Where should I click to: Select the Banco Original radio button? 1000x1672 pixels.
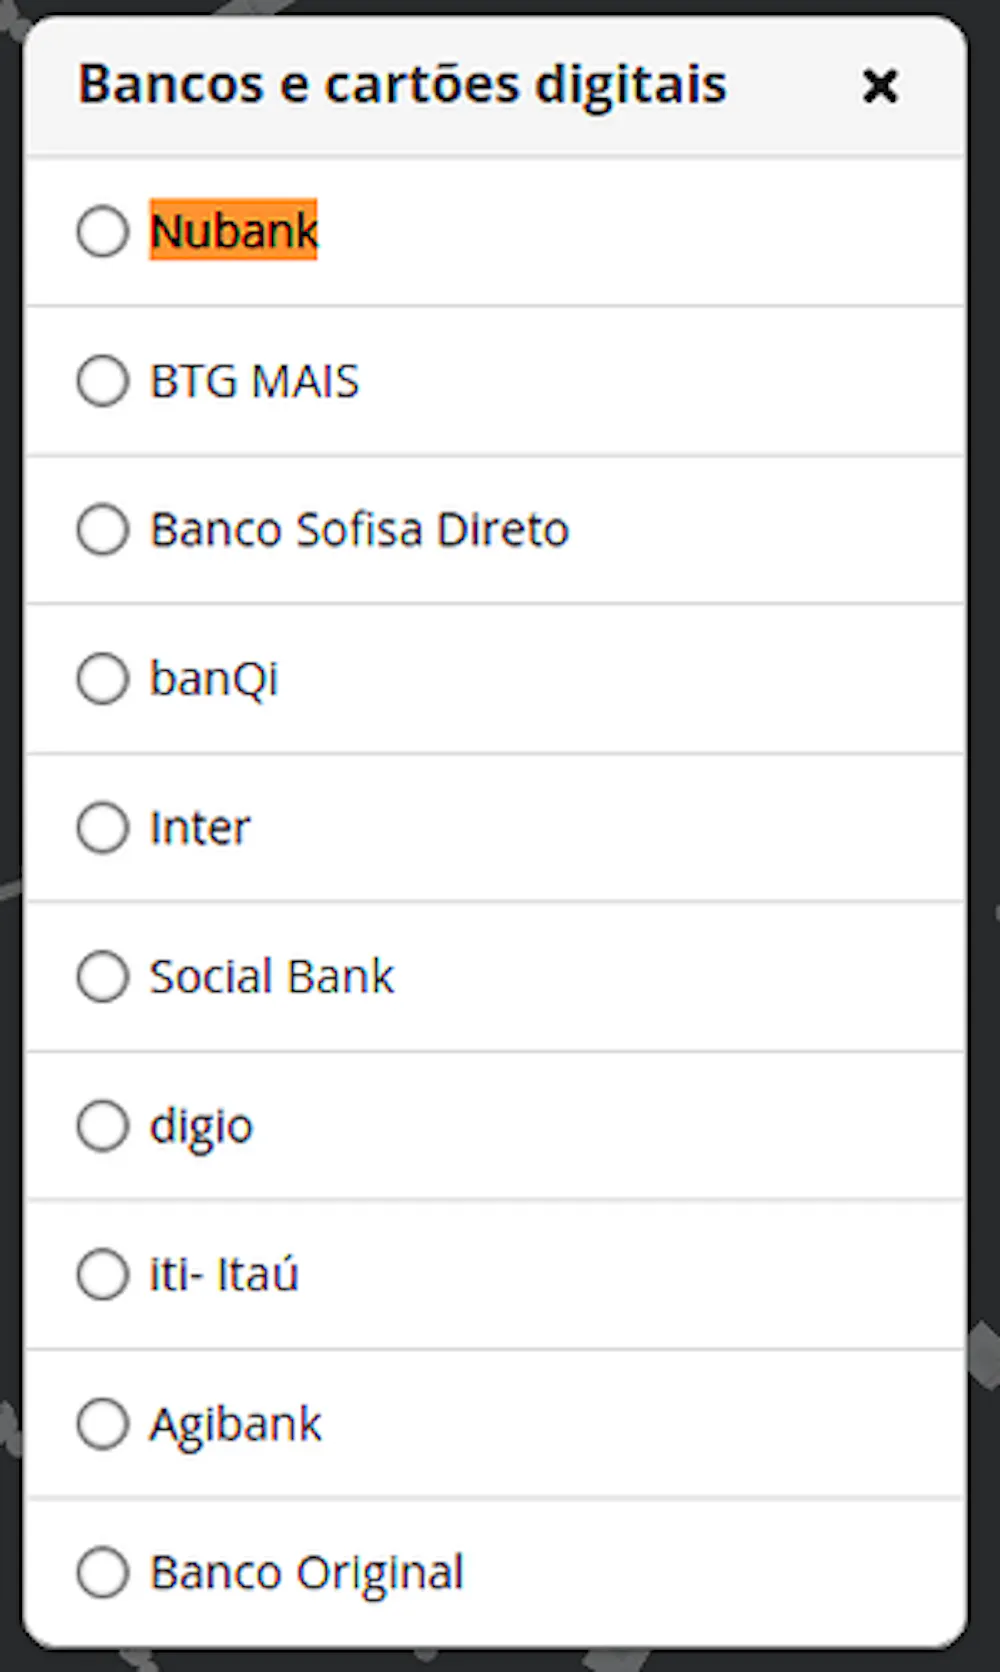tap(103, 1573)
